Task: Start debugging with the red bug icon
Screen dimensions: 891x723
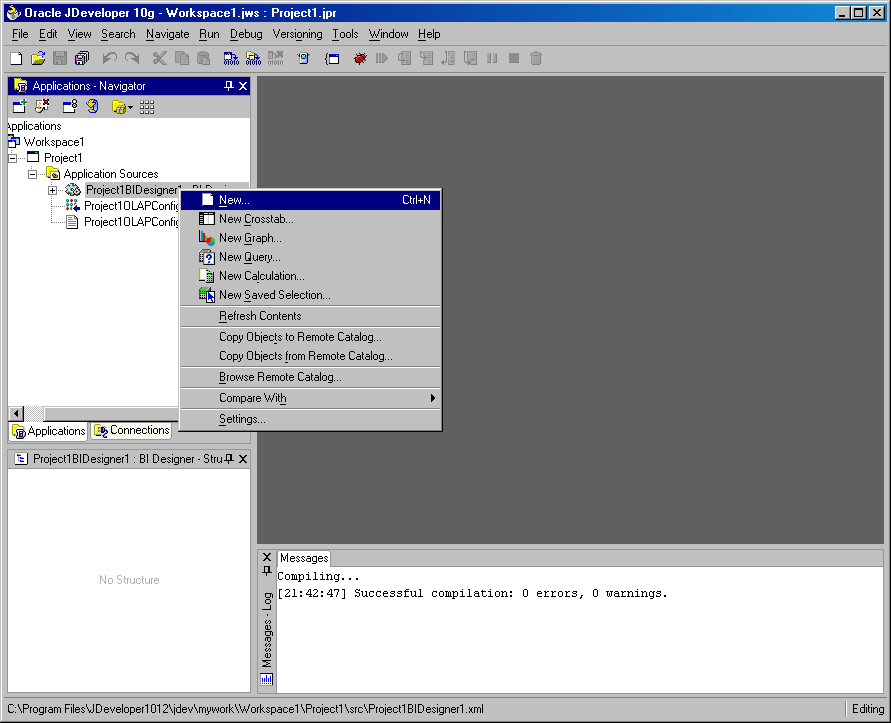Action: pyautogui.click(x=360, y=58)
